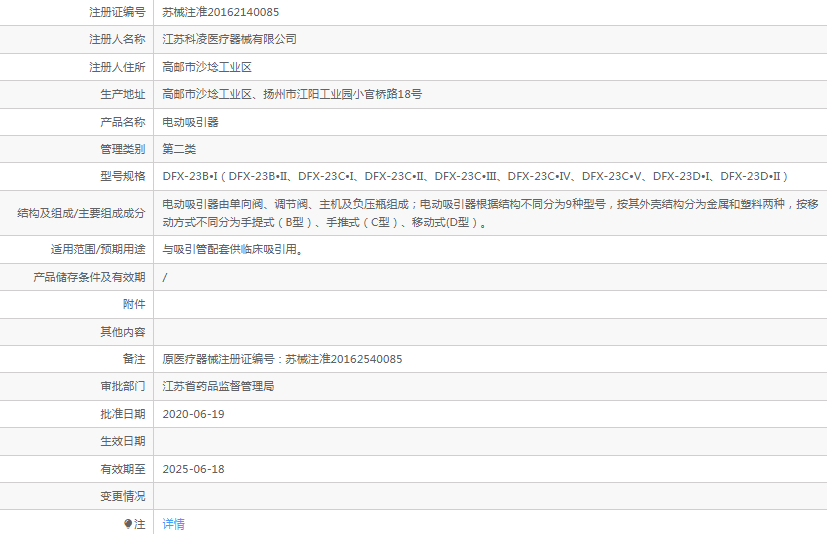
Task: Click the 其他内容 label
Action: [123, 332]
